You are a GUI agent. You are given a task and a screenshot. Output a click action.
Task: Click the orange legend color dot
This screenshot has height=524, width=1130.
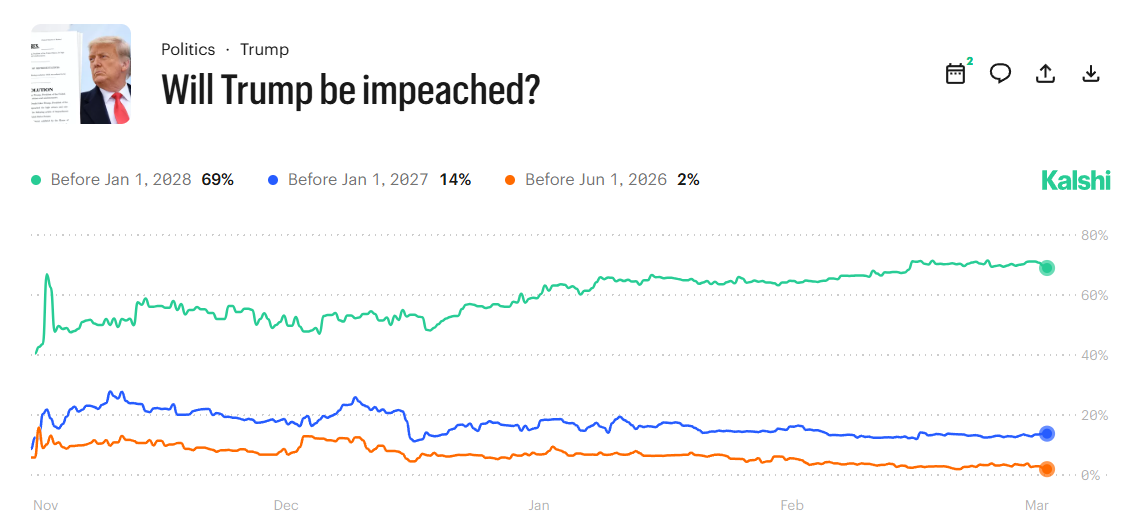pyautogui.click(x=510, y=180)
